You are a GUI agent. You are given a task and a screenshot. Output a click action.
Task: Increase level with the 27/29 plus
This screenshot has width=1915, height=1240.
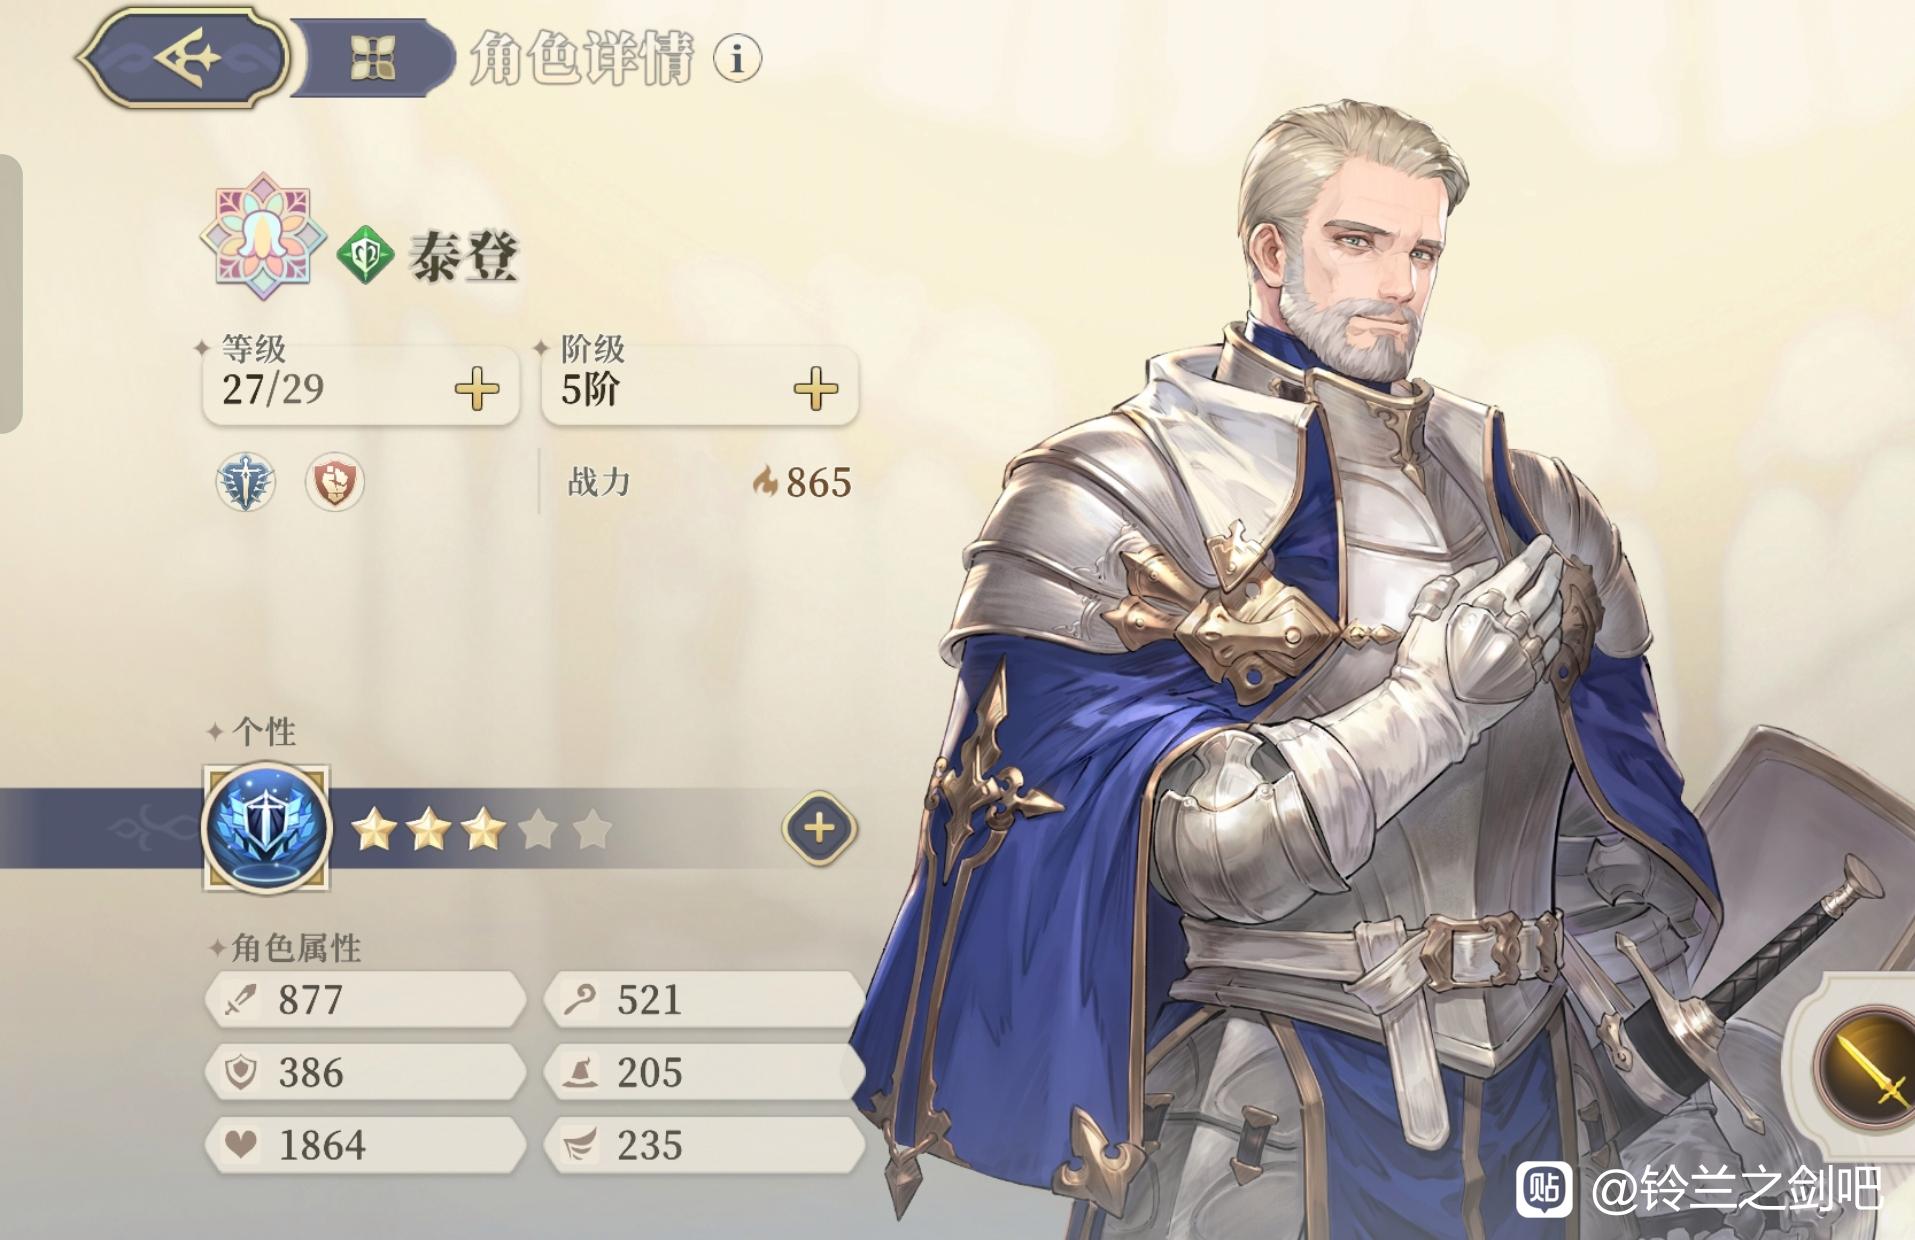(477, 388)
